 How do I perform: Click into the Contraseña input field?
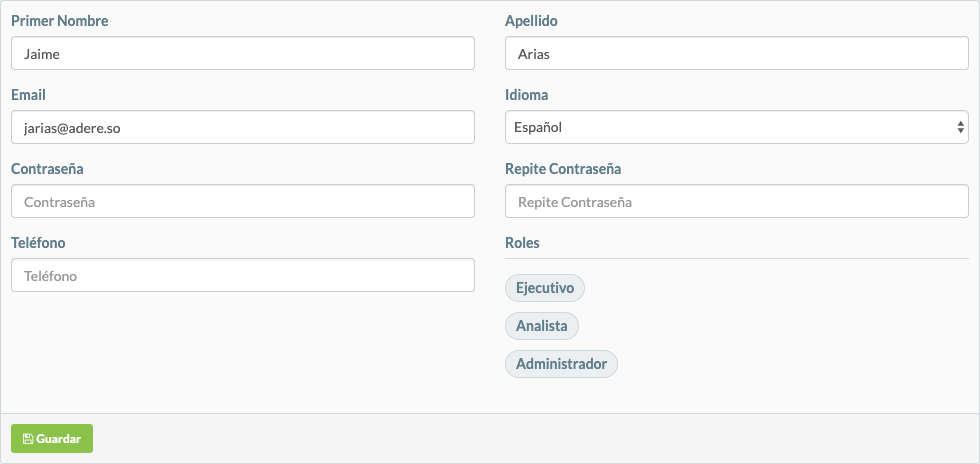click(x=242, y=201)
